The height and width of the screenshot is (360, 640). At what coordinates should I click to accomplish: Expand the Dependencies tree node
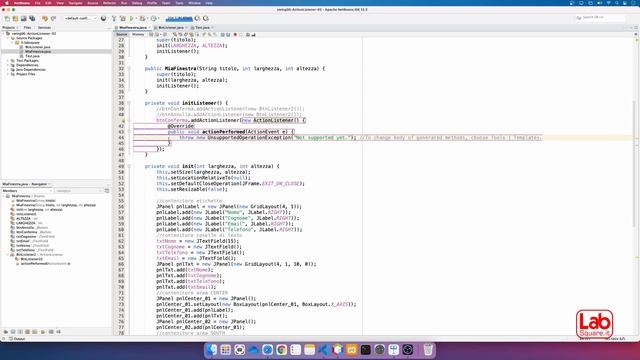(x=8, y=65)
